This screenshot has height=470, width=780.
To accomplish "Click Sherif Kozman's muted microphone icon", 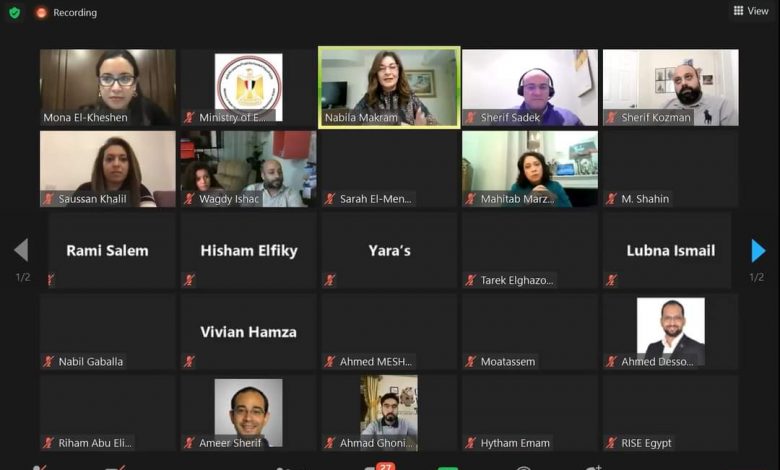I will pos(611,118).
